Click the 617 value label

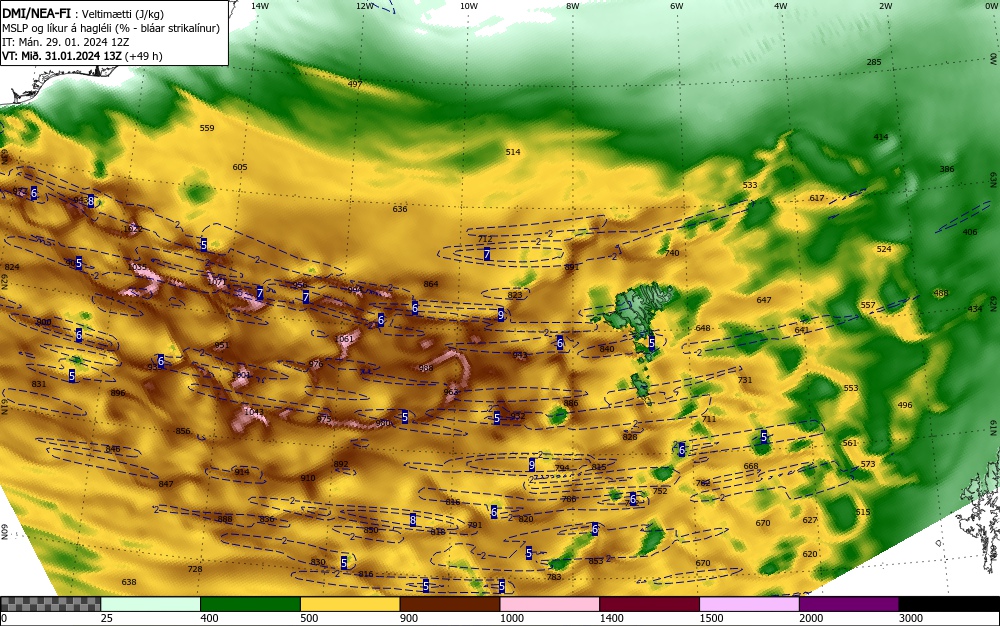tap(817, 198)
